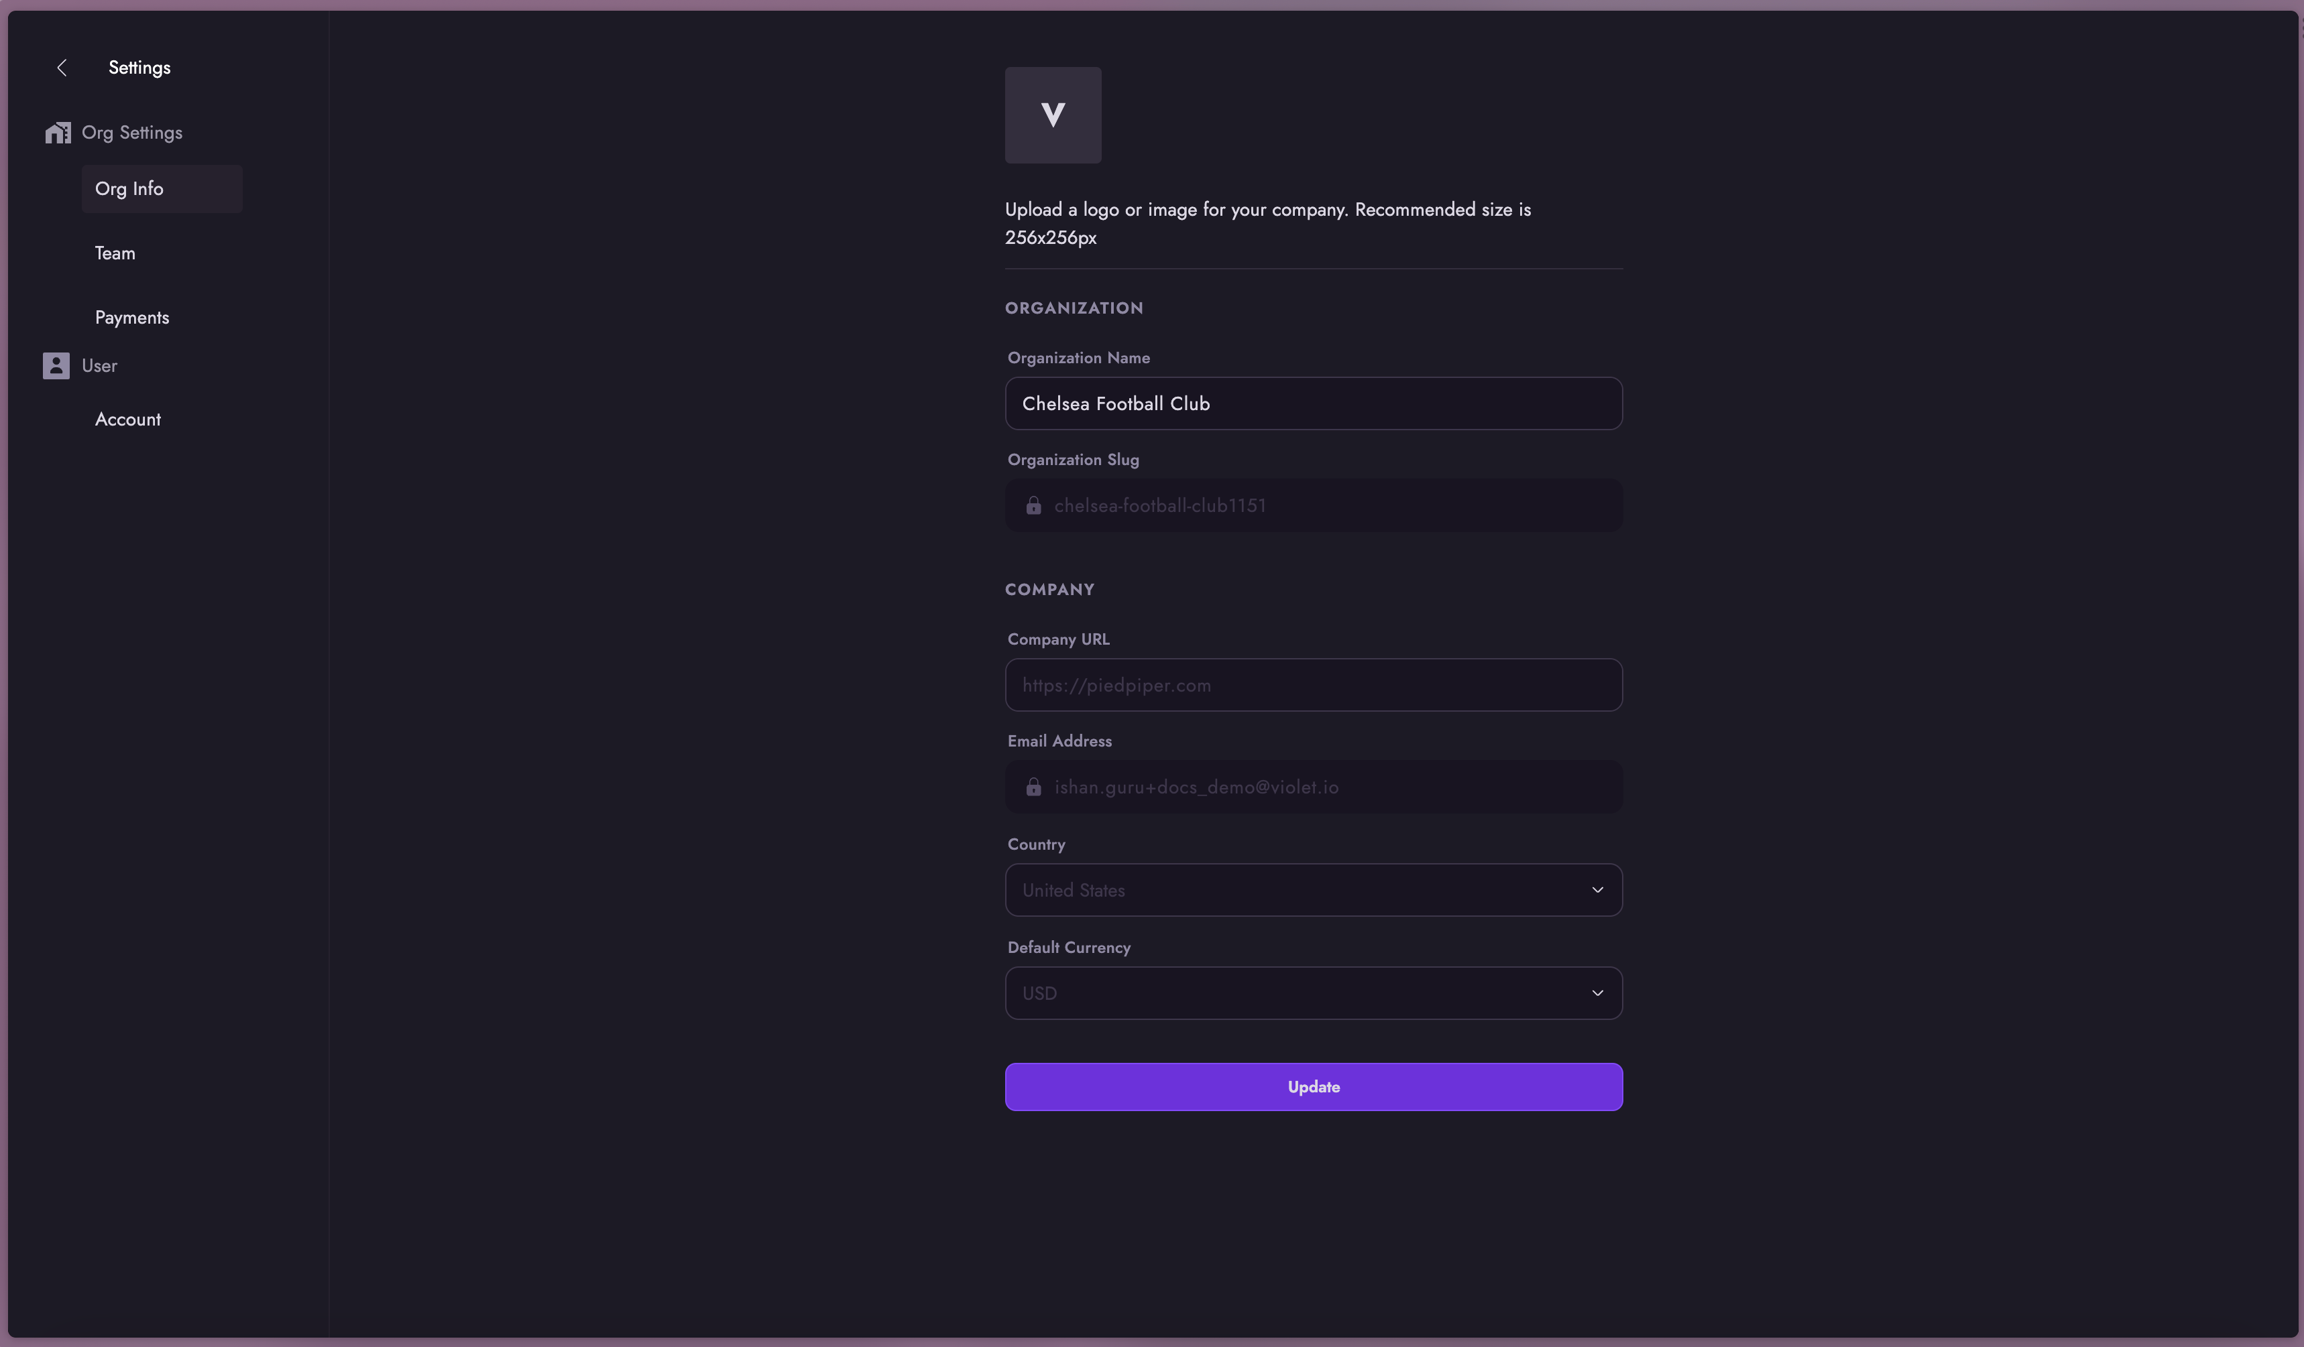Open the United States country selector
The height and width of the screenshot is (1347, 2304).
[x=1300, y=890]
